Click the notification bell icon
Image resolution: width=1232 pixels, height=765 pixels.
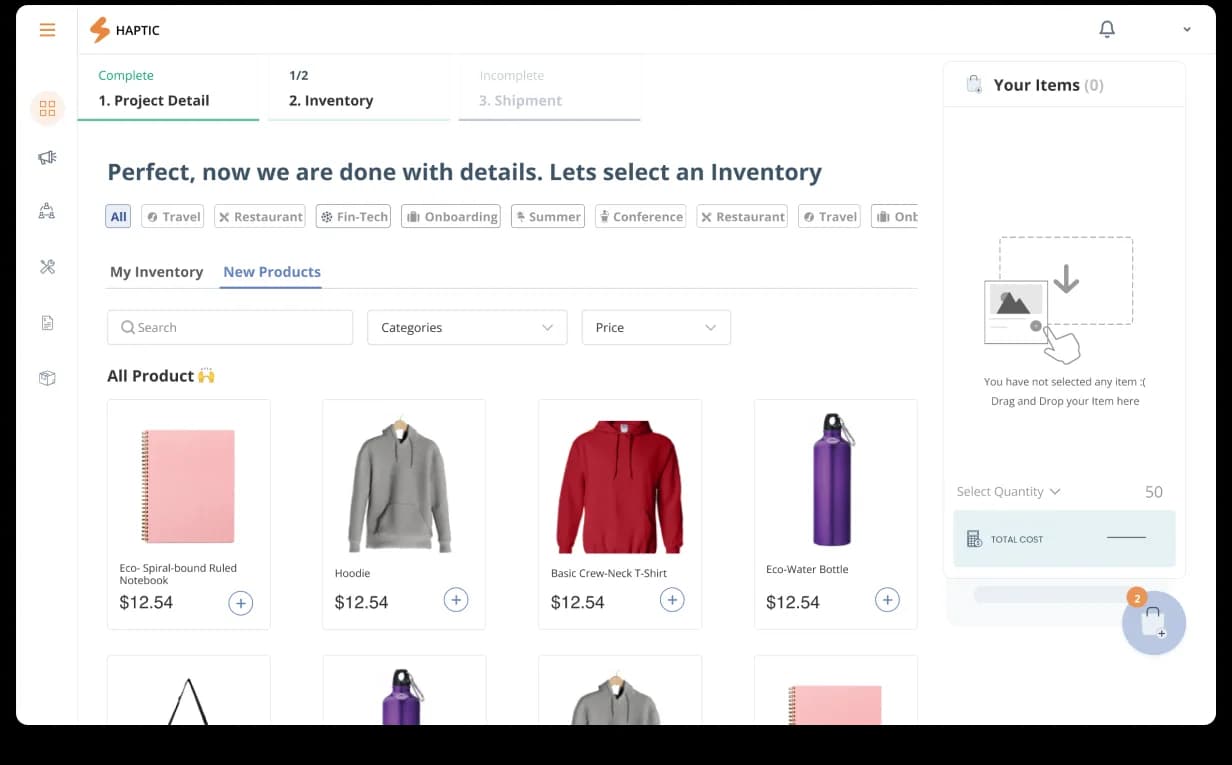pos(1107,29)
